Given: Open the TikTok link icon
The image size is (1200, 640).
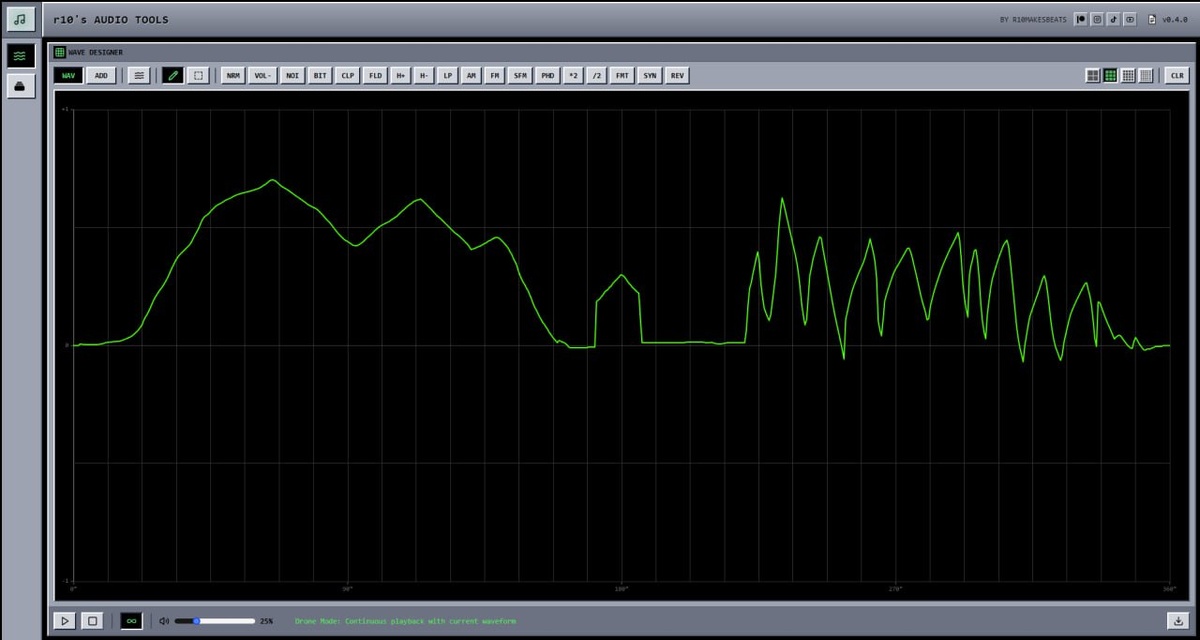Looking at the screenshot, I should pyautogui.click(x=1113, y=19).
